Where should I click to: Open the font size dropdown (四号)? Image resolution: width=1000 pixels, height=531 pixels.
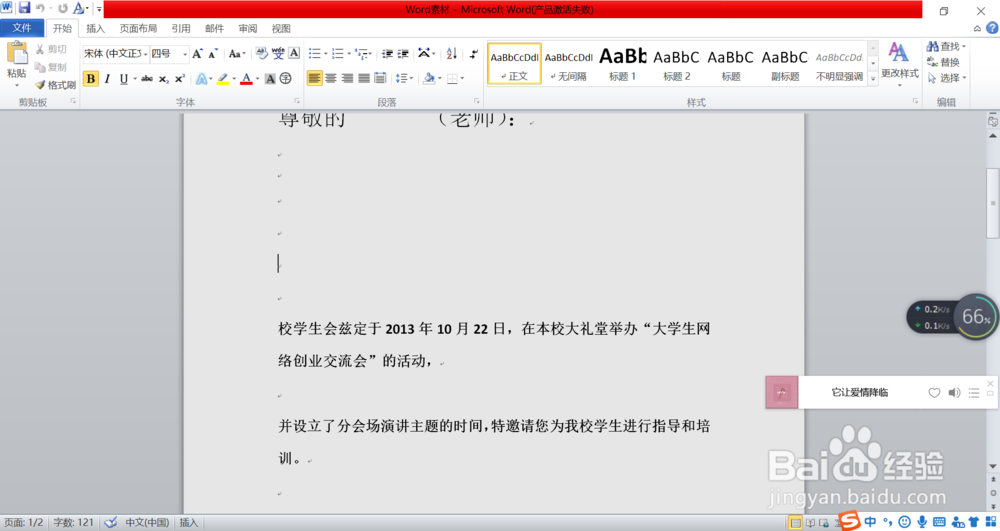[185, 54]
